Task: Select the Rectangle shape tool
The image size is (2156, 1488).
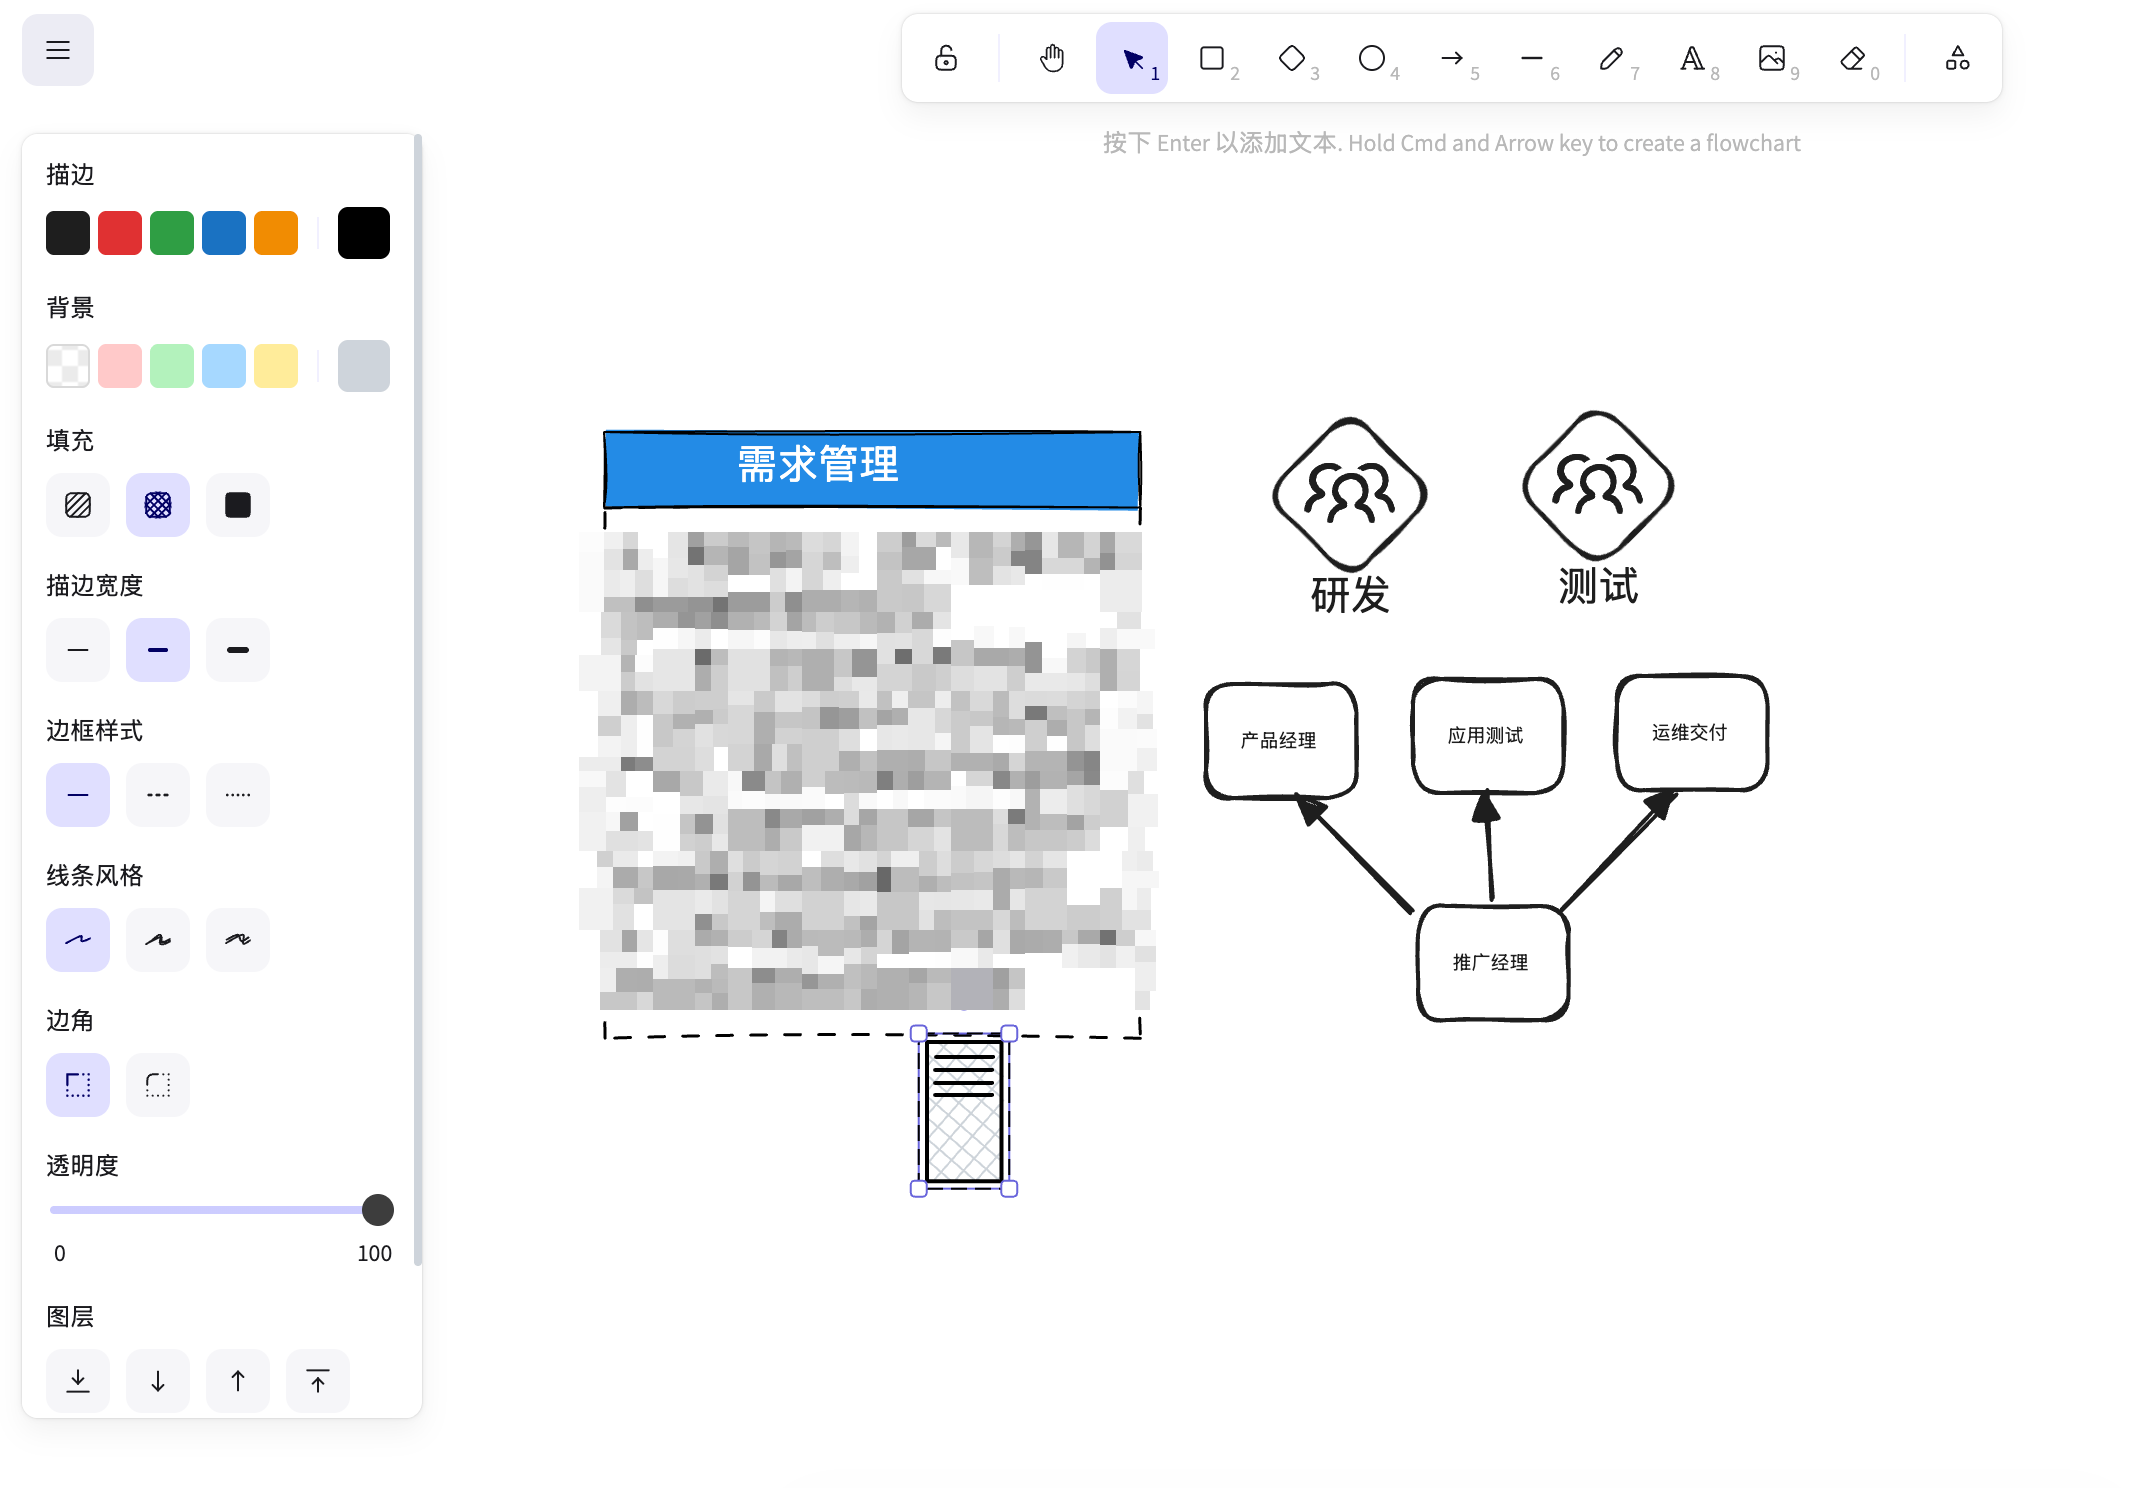Action: point(1212,59)
